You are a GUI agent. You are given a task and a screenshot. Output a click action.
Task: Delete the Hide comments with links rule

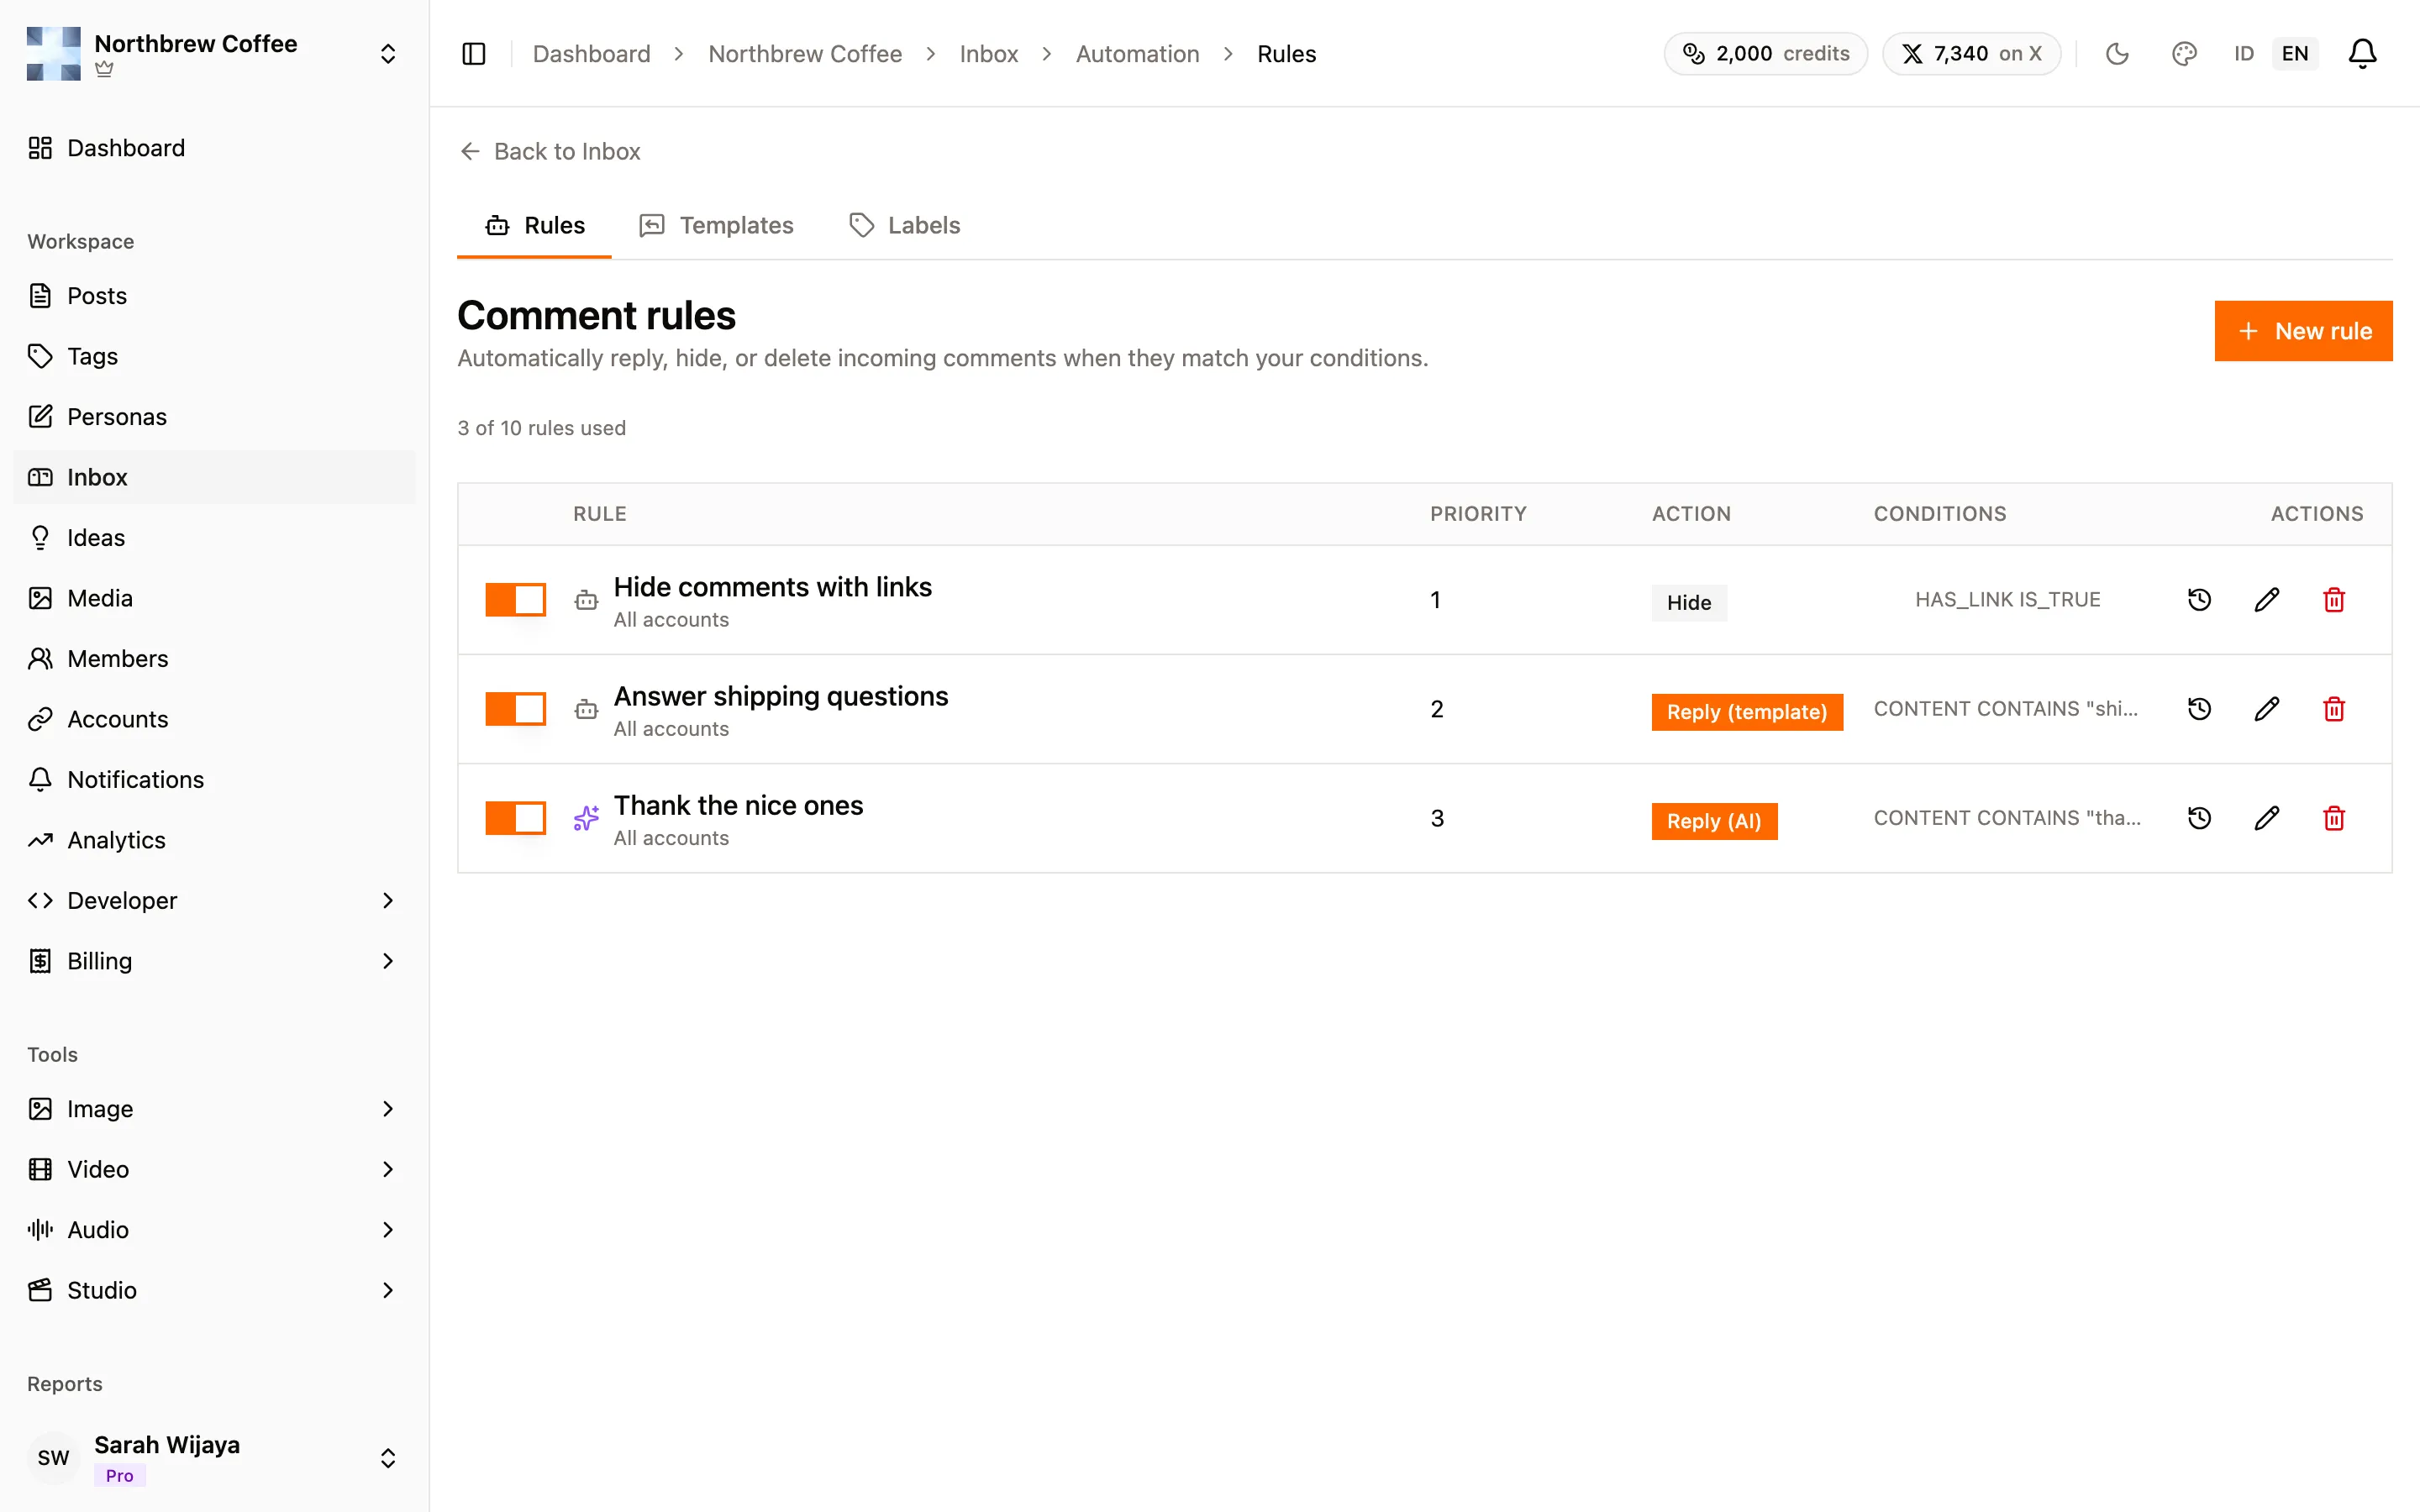[x=2334, y=600]
